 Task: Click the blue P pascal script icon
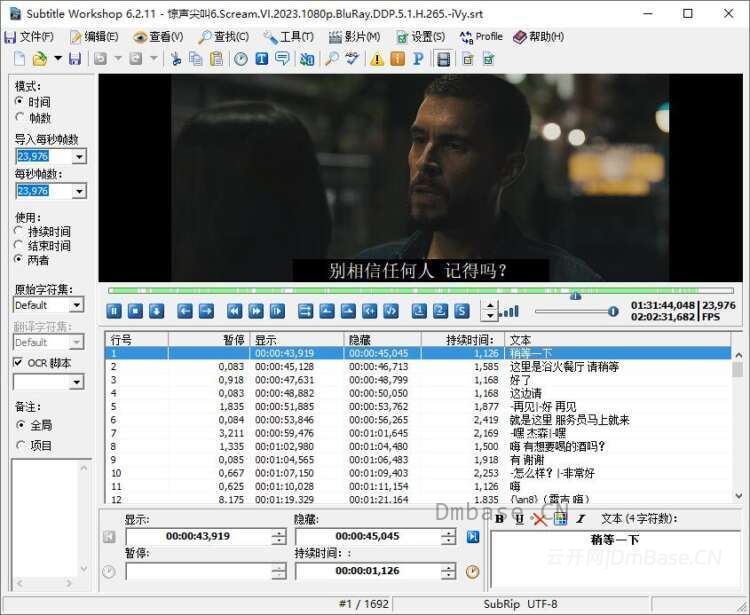[x=418, y=59]
